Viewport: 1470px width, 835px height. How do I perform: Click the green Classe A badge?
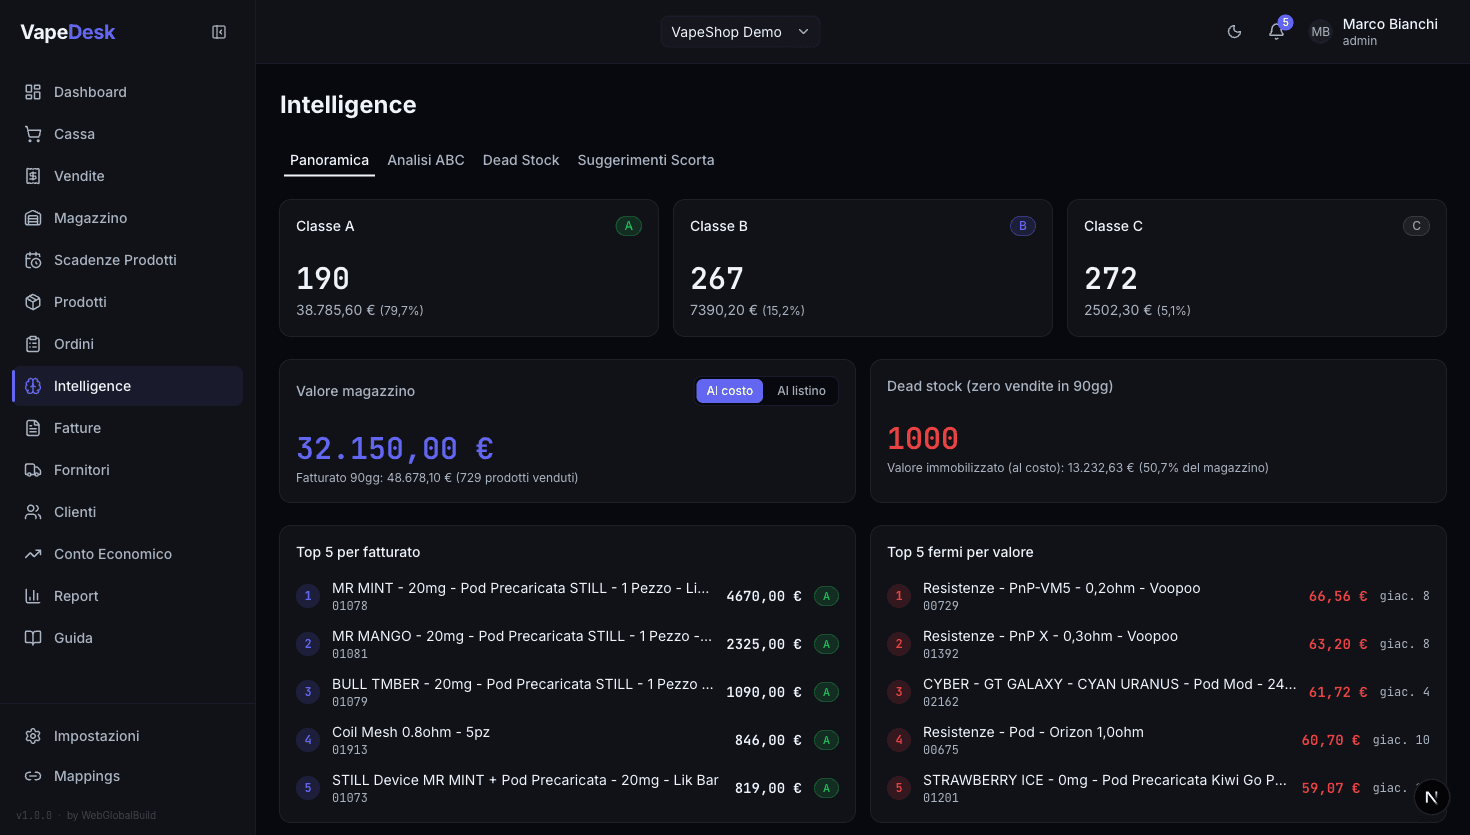[628, 226]
